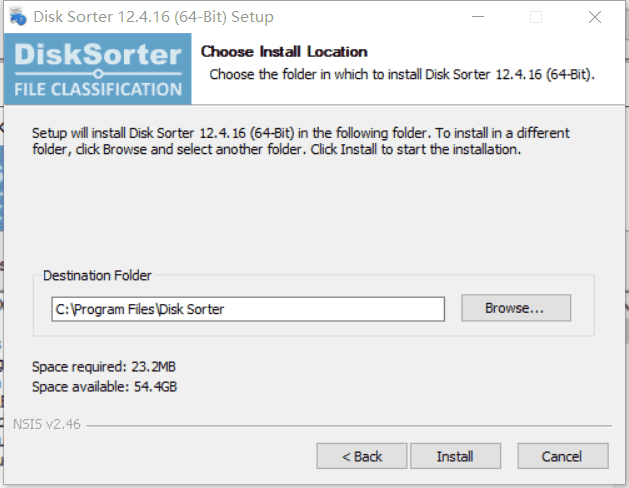This screenshot has height=488, width=629.
Task: Minimize the setup window
Action: [478, 17]
